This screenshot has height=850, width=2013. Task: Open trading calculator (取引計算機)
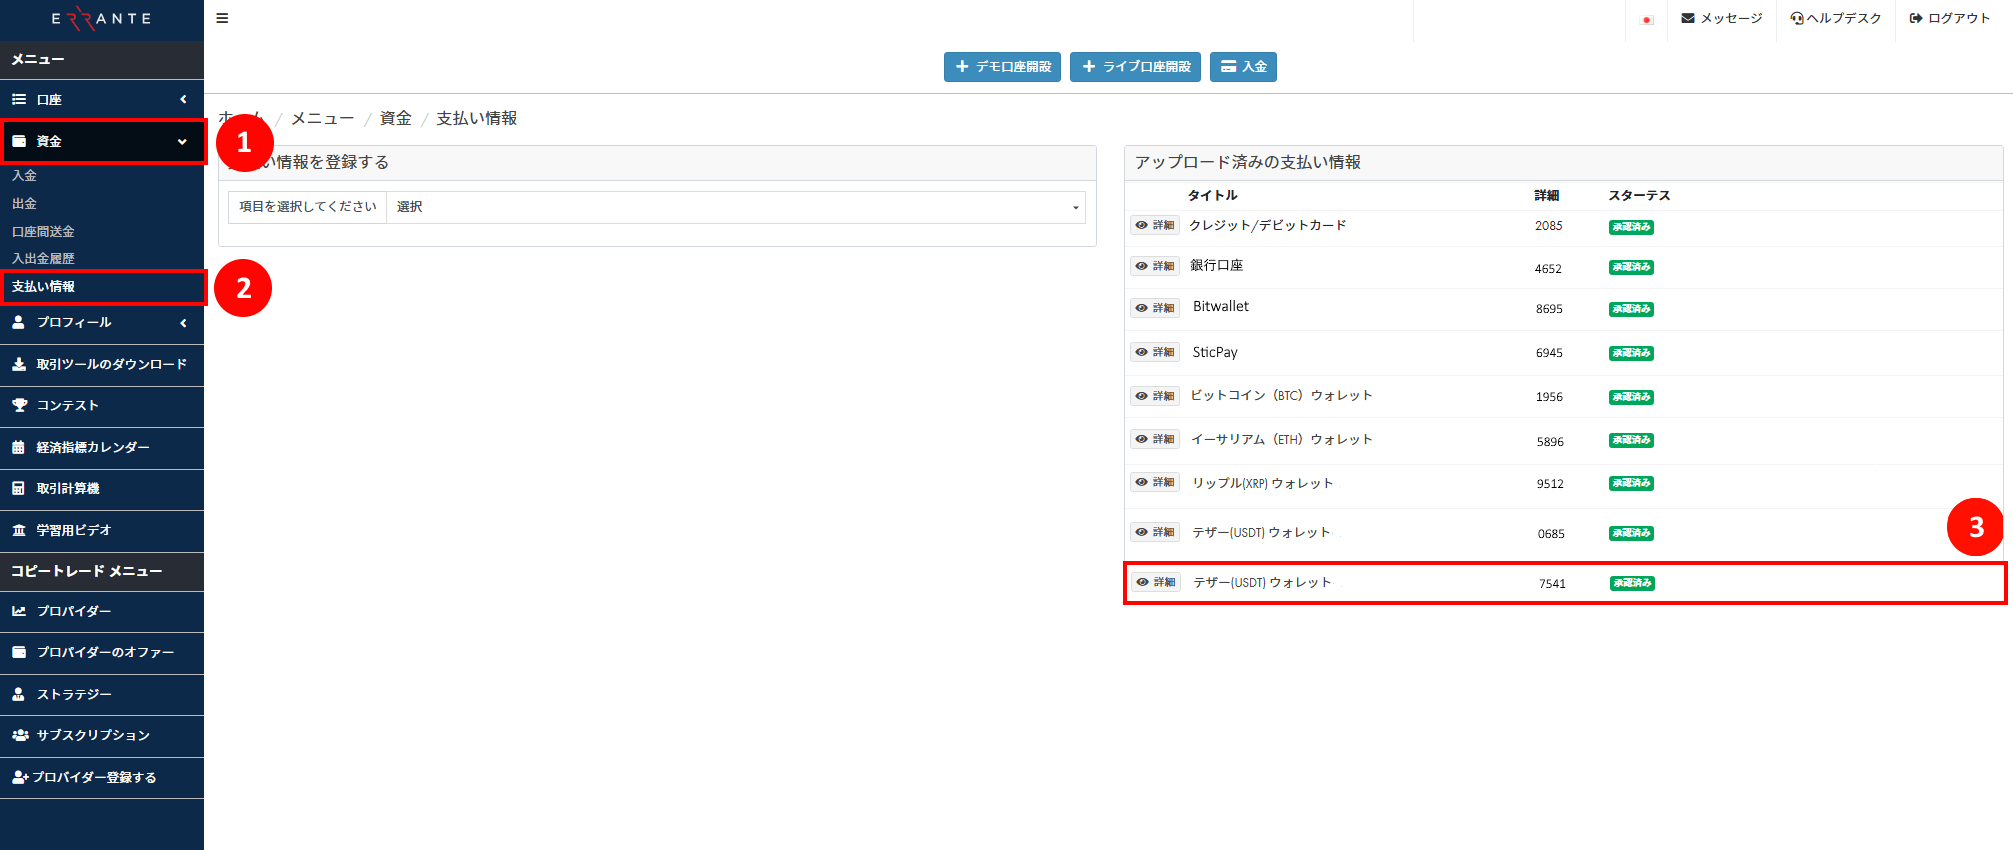point(67,488)
